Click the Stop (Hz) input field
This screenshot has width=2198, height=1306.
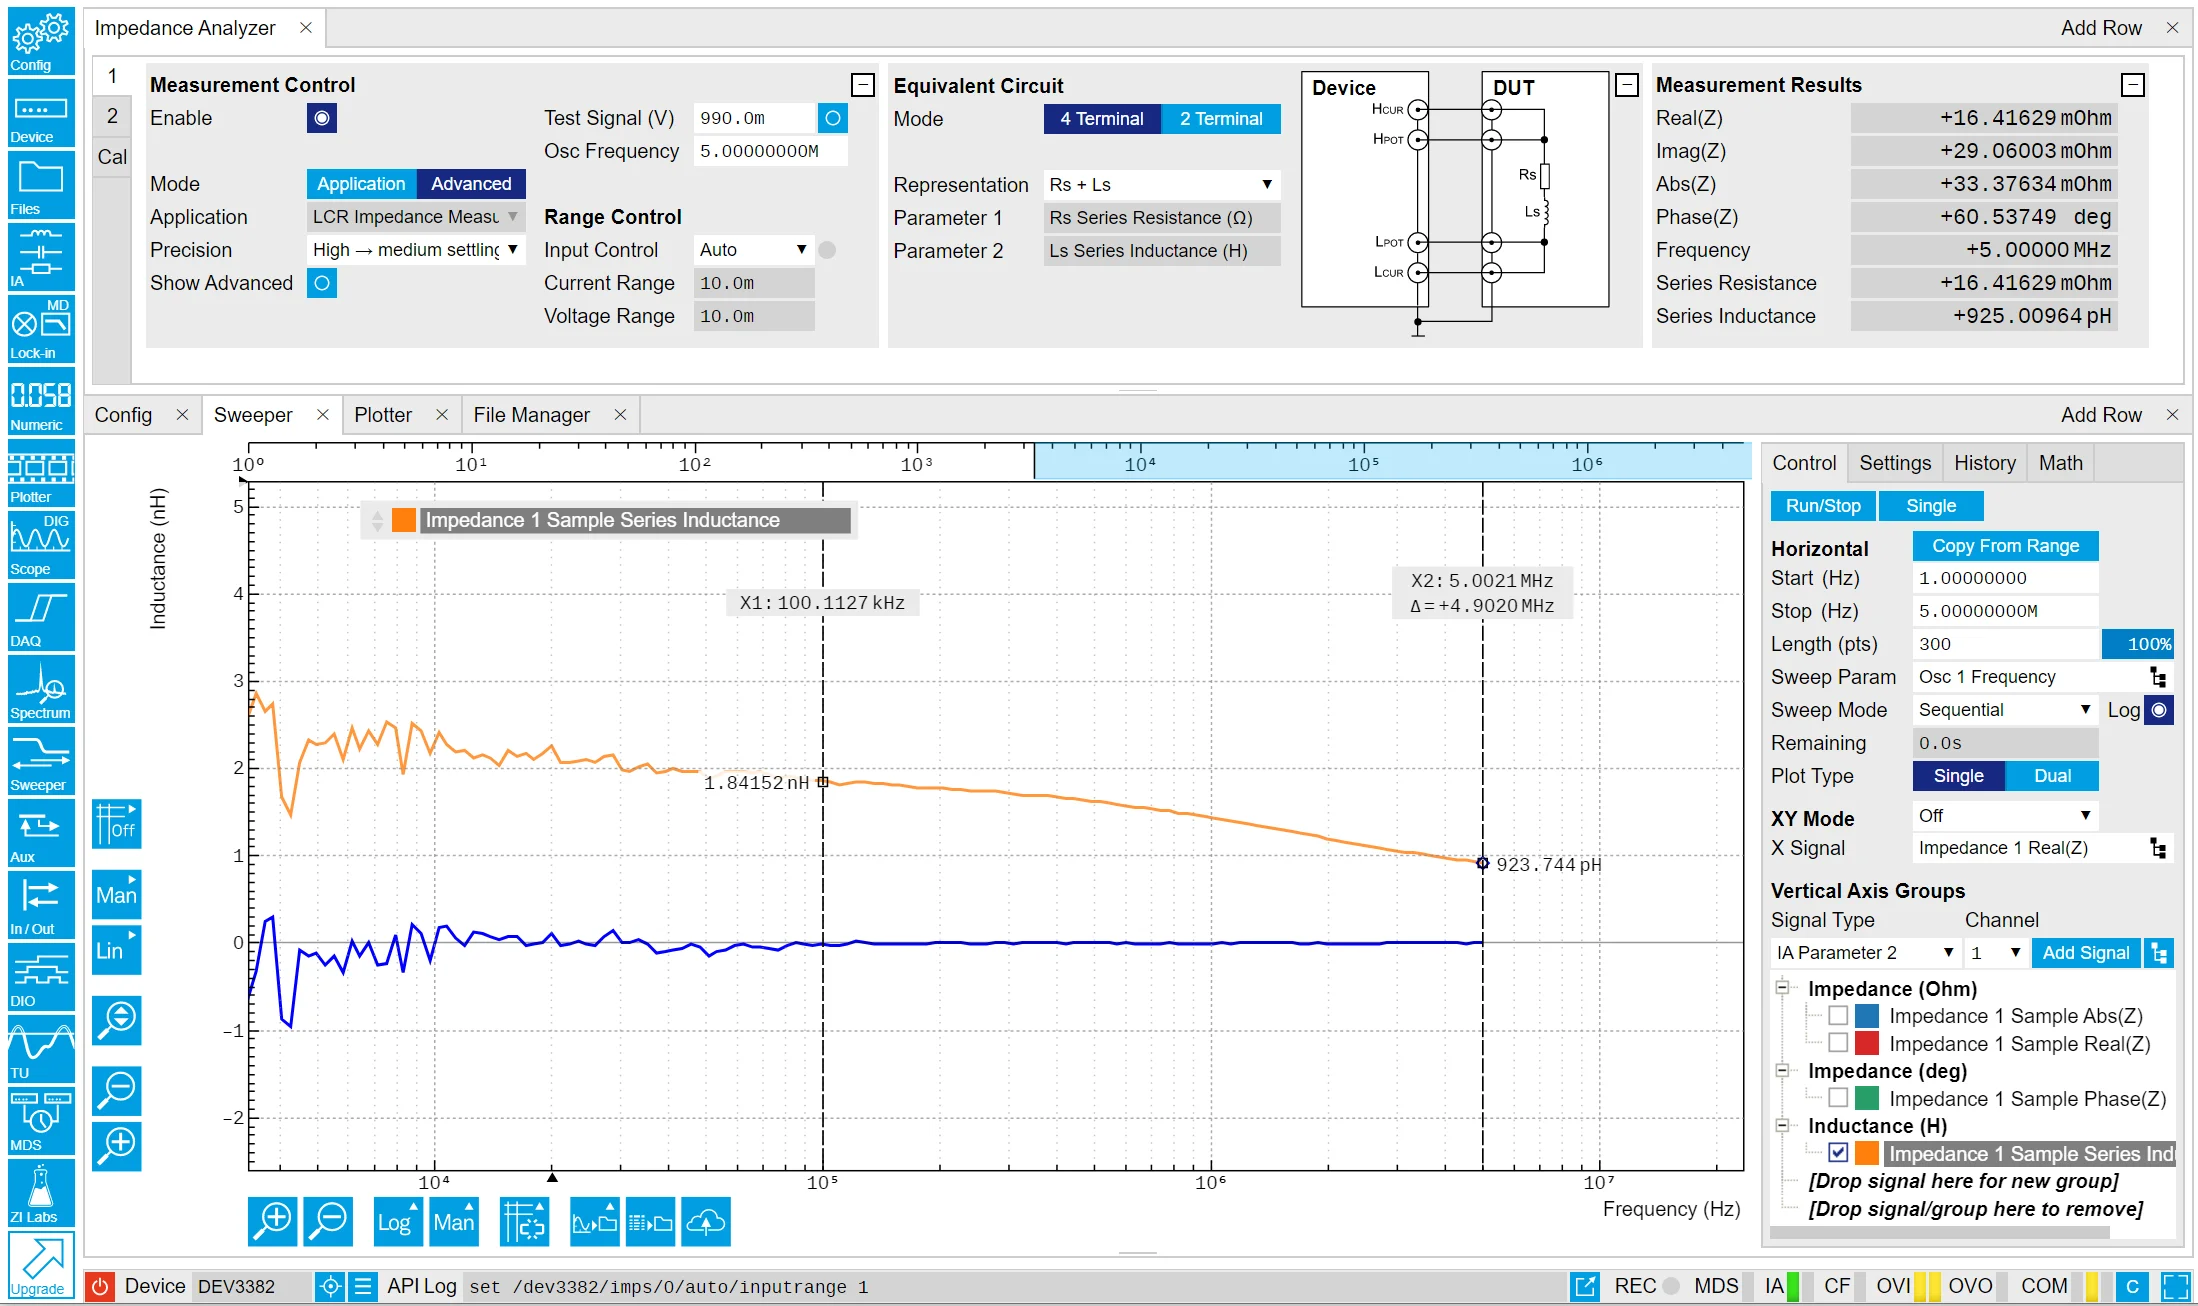pyautogui.click(x=2005, y=611)
